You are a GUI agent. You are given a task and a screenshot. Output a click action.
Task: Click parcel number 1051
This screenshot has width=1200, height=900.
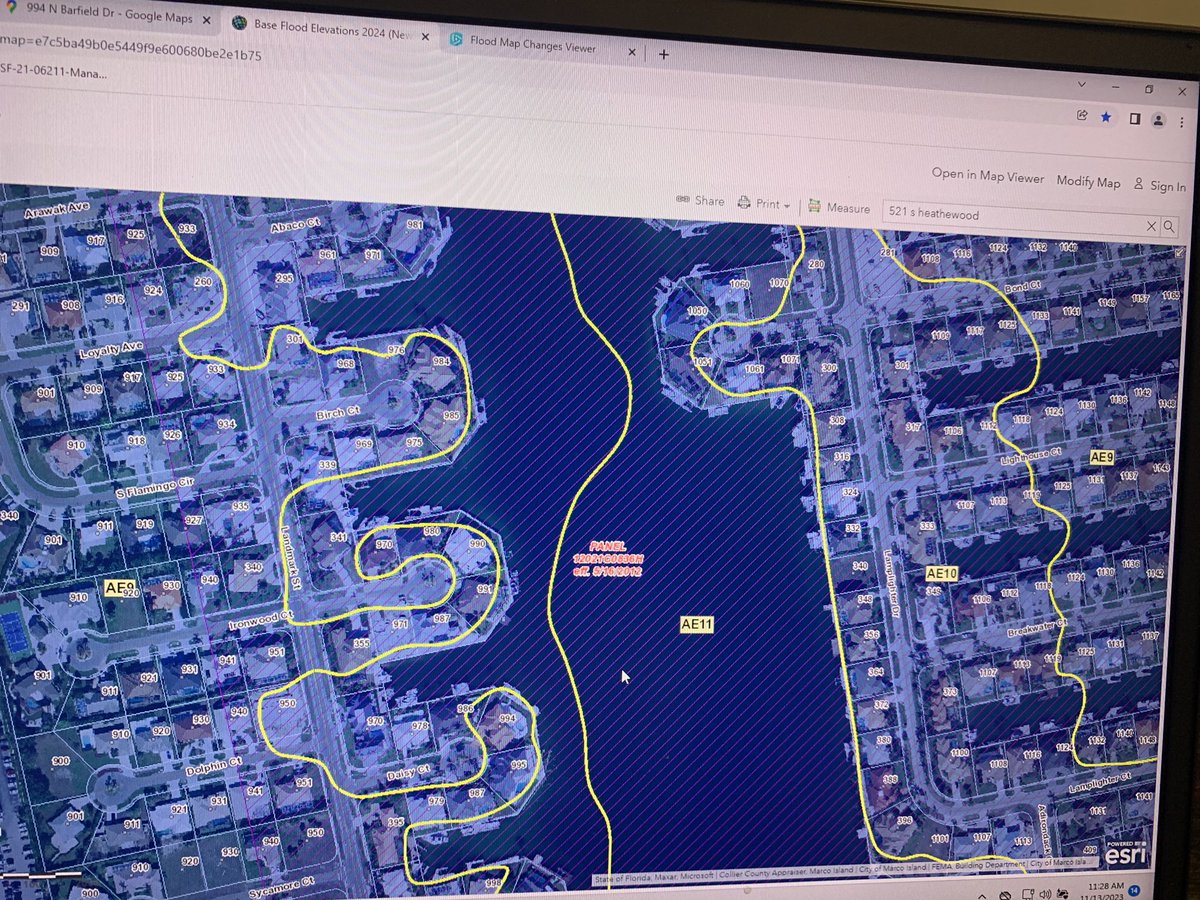point(701,362)
